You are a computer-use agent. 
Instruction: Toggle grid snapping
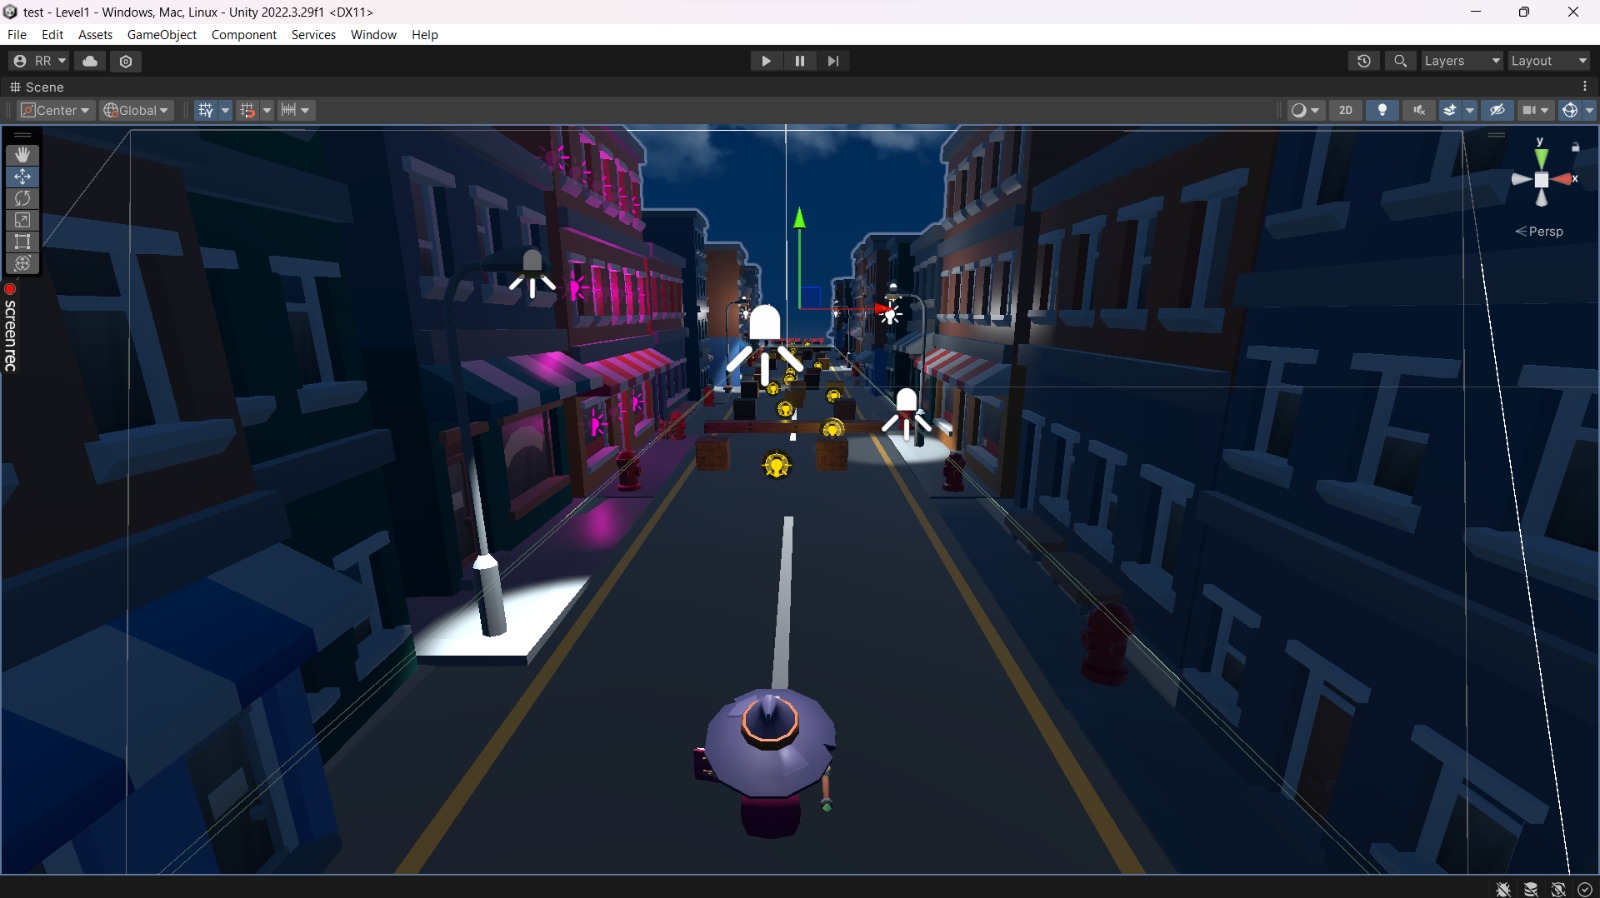[x=247, y=110]
